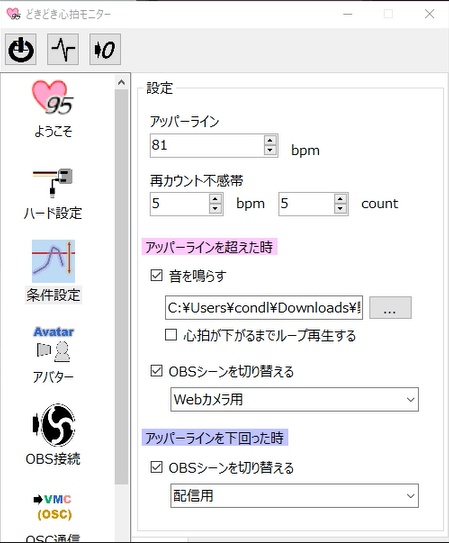Open the heartbeat waveform graph toolbar icon
Screen dimensions: 449x543
[x=63, y=50]
